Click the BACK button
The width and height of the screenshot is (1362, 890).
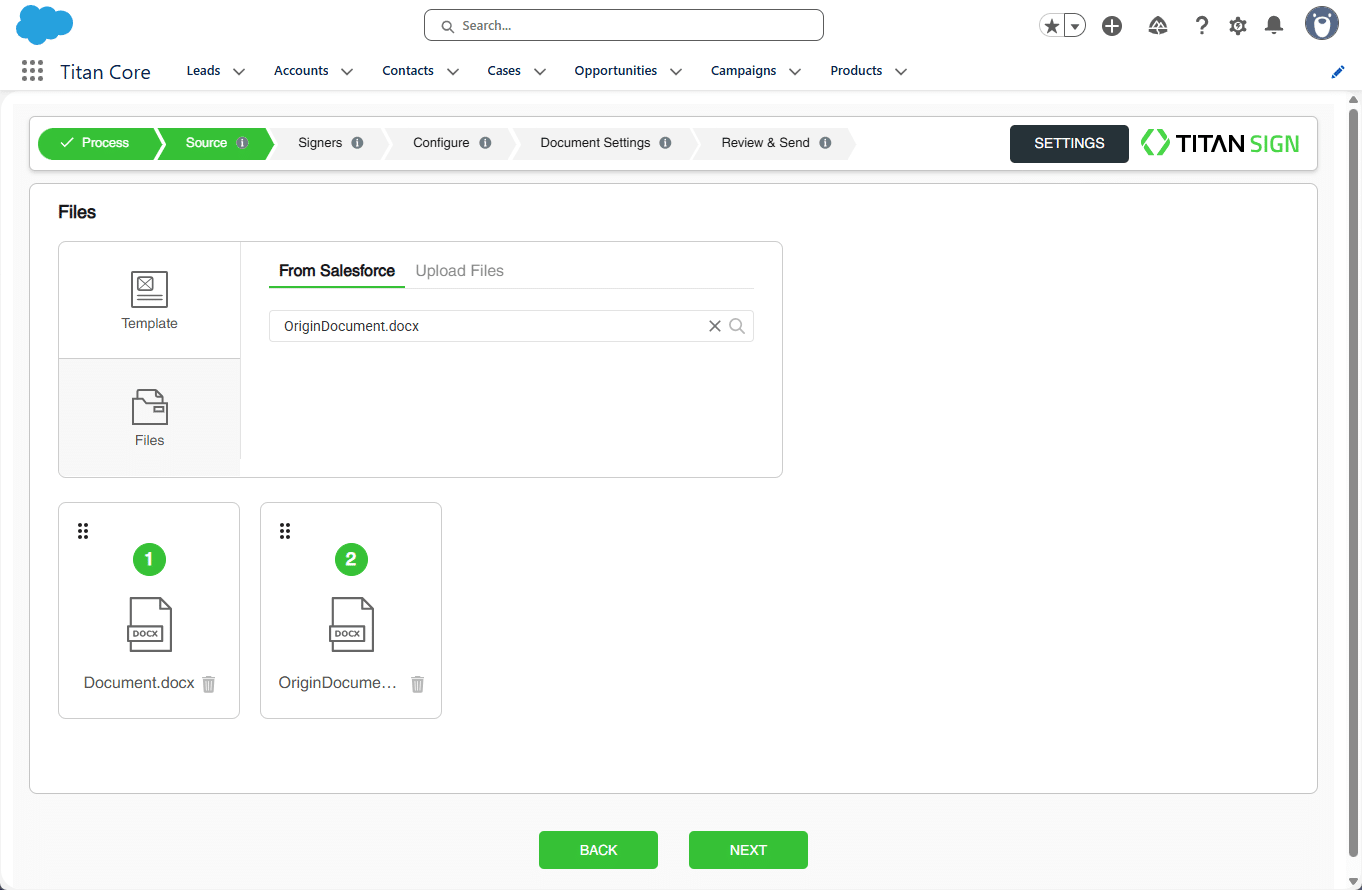tap(598, 850)
